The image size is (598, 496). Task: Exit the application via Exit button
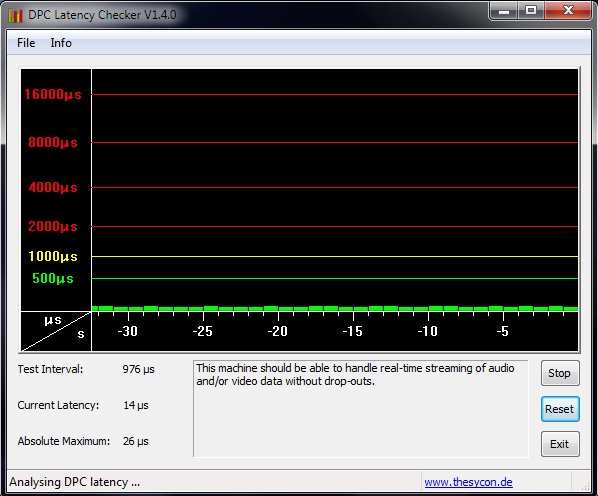point(560,444)
